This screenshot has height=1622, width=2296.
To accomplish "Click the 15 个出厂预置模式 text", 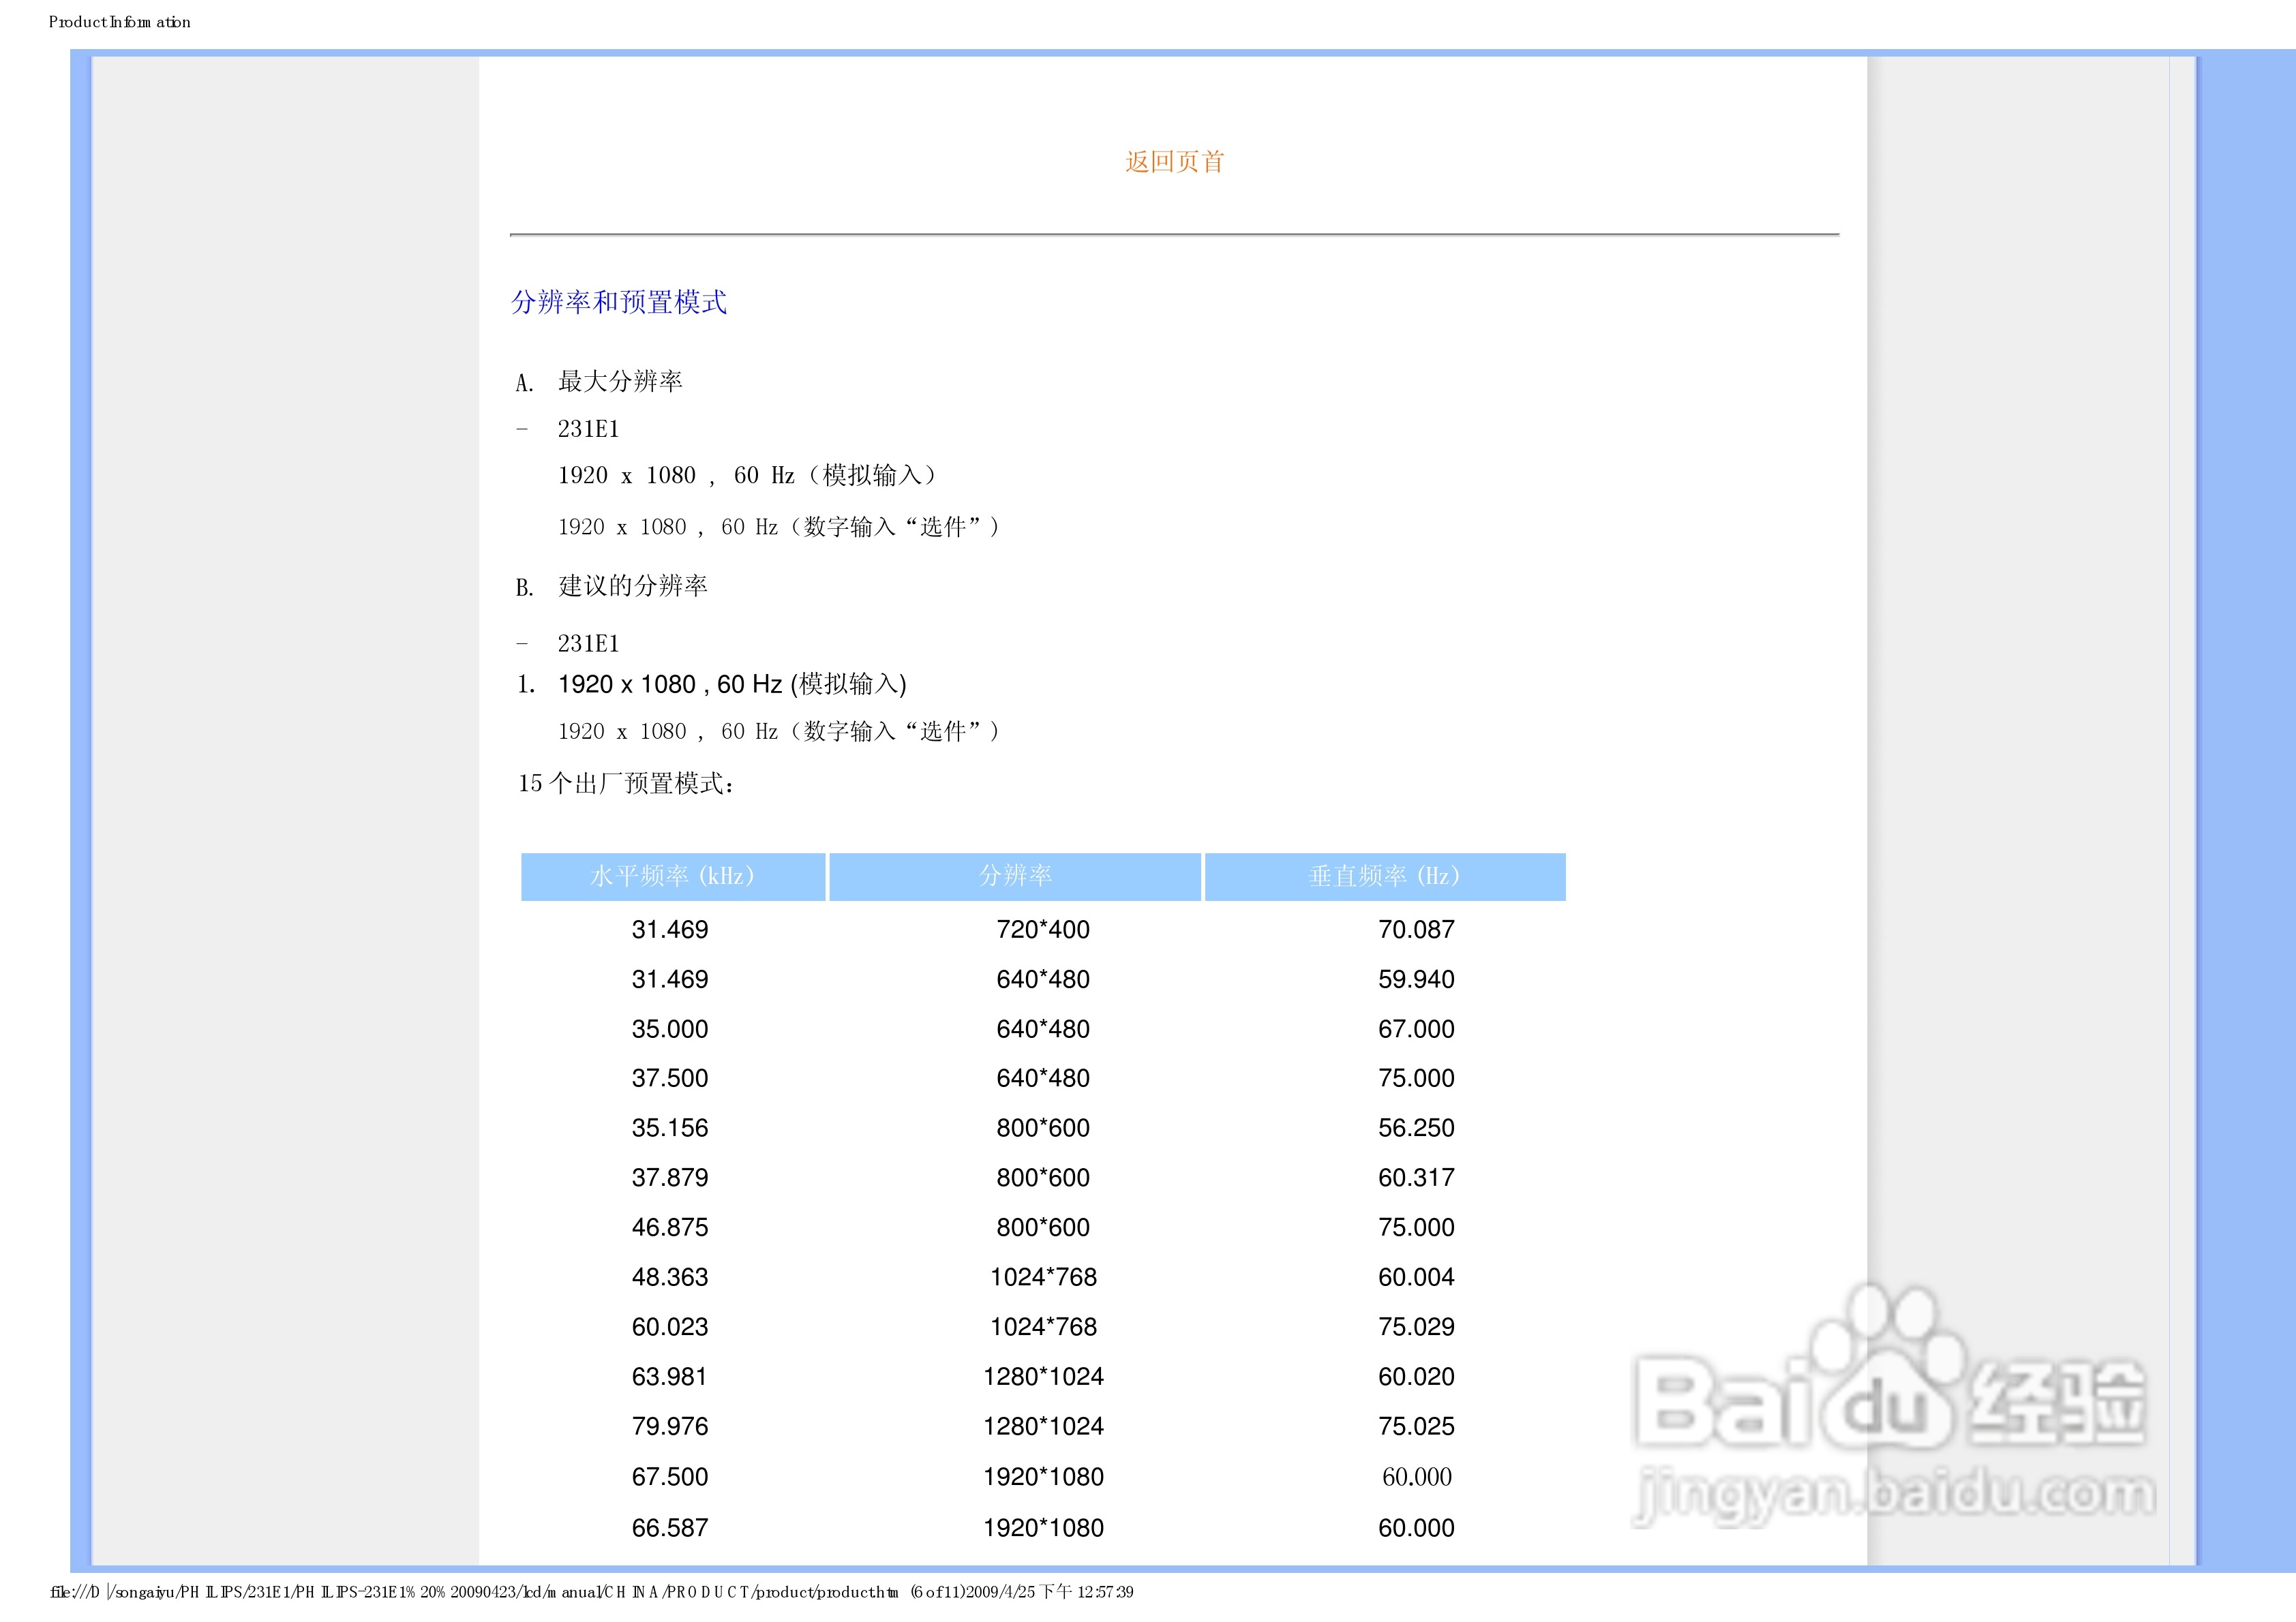I will pos(626,784).
